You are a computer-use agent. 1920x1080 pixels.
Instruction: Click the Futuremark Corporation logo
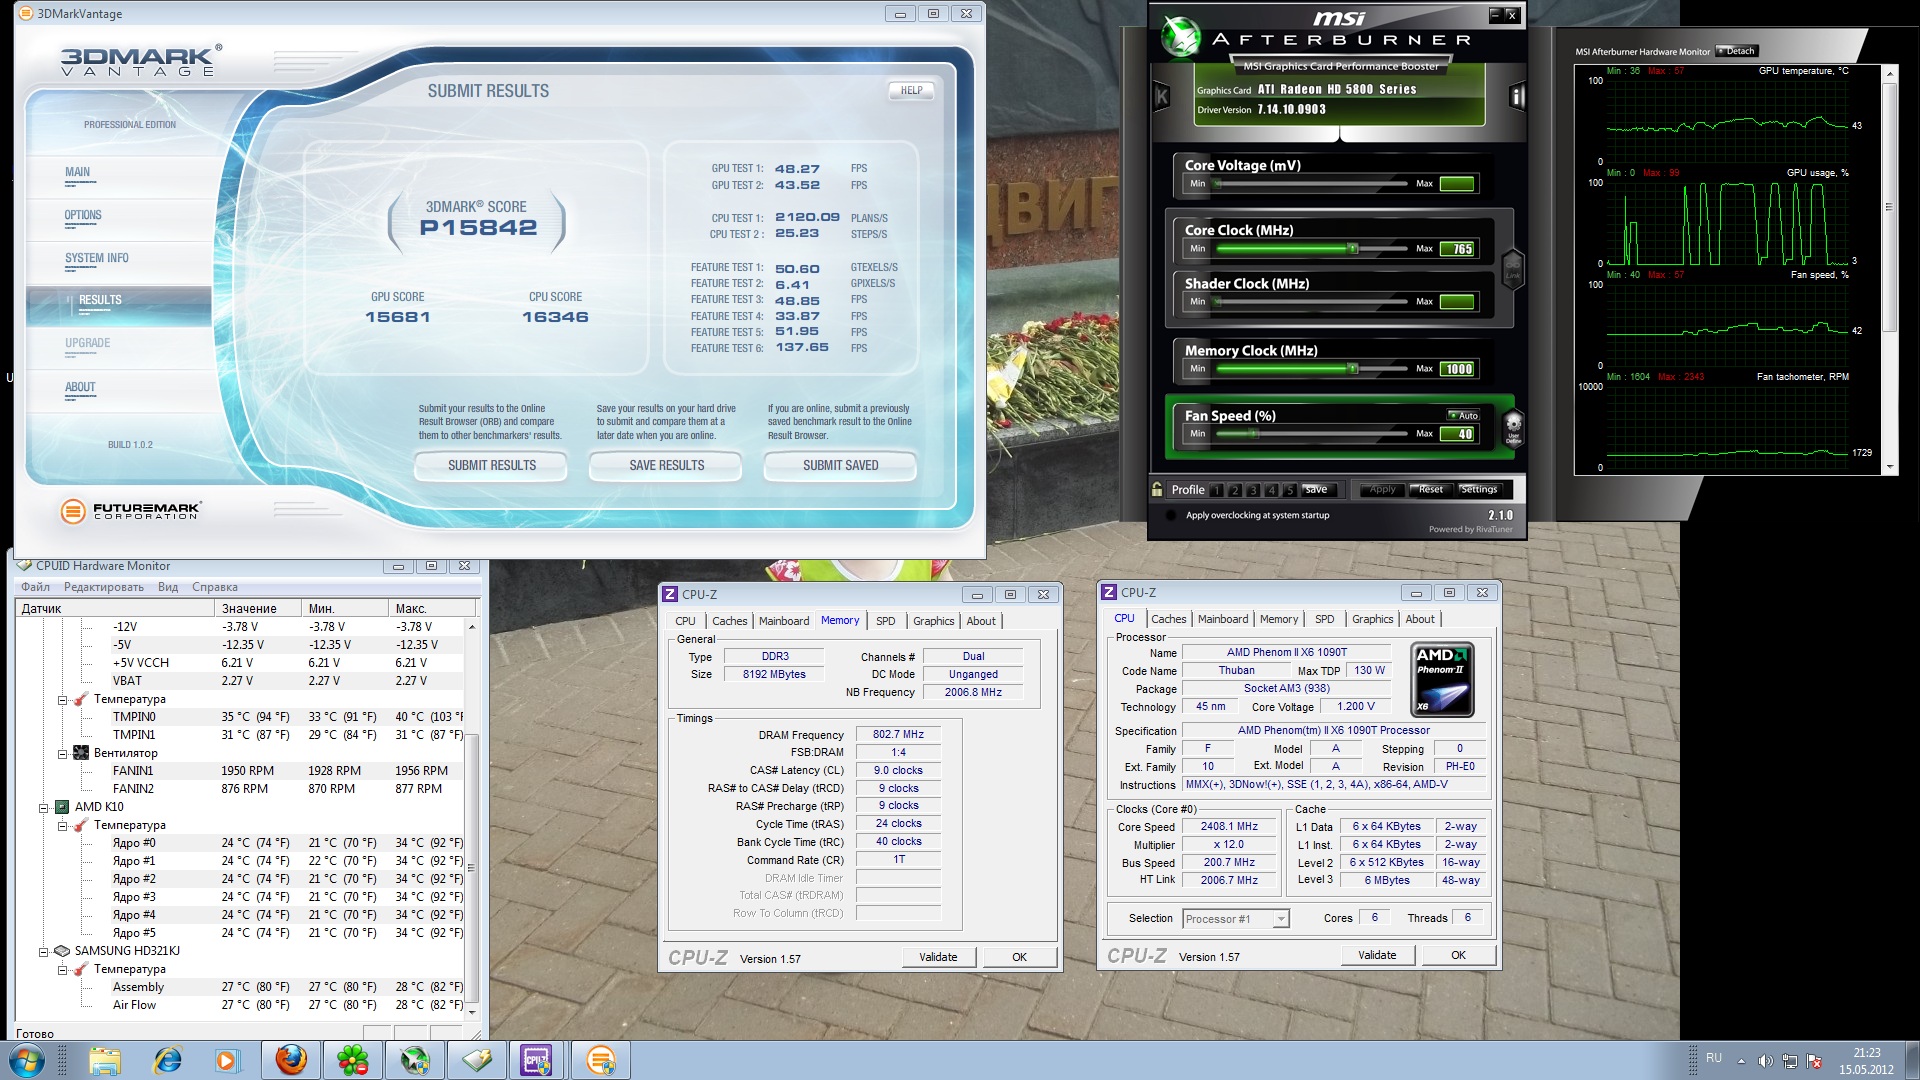tap(130, 511)
